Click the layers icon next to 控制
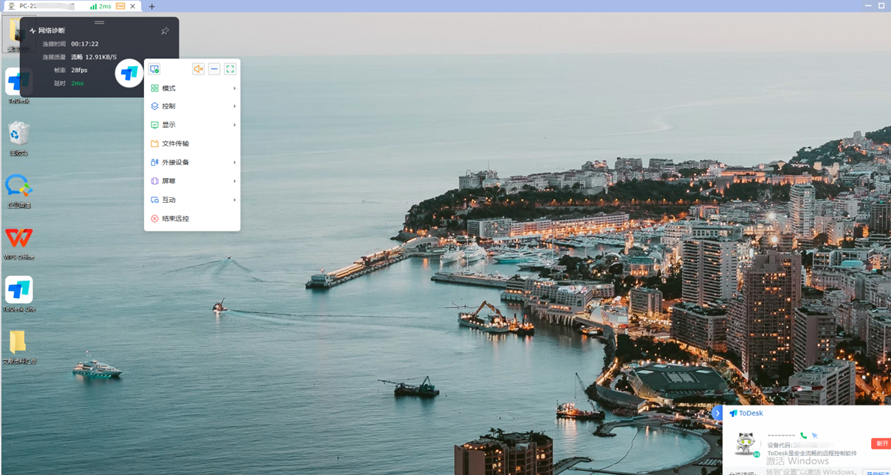Image resolution: width=891 pixels, height=475 pixels. (154, 106)
